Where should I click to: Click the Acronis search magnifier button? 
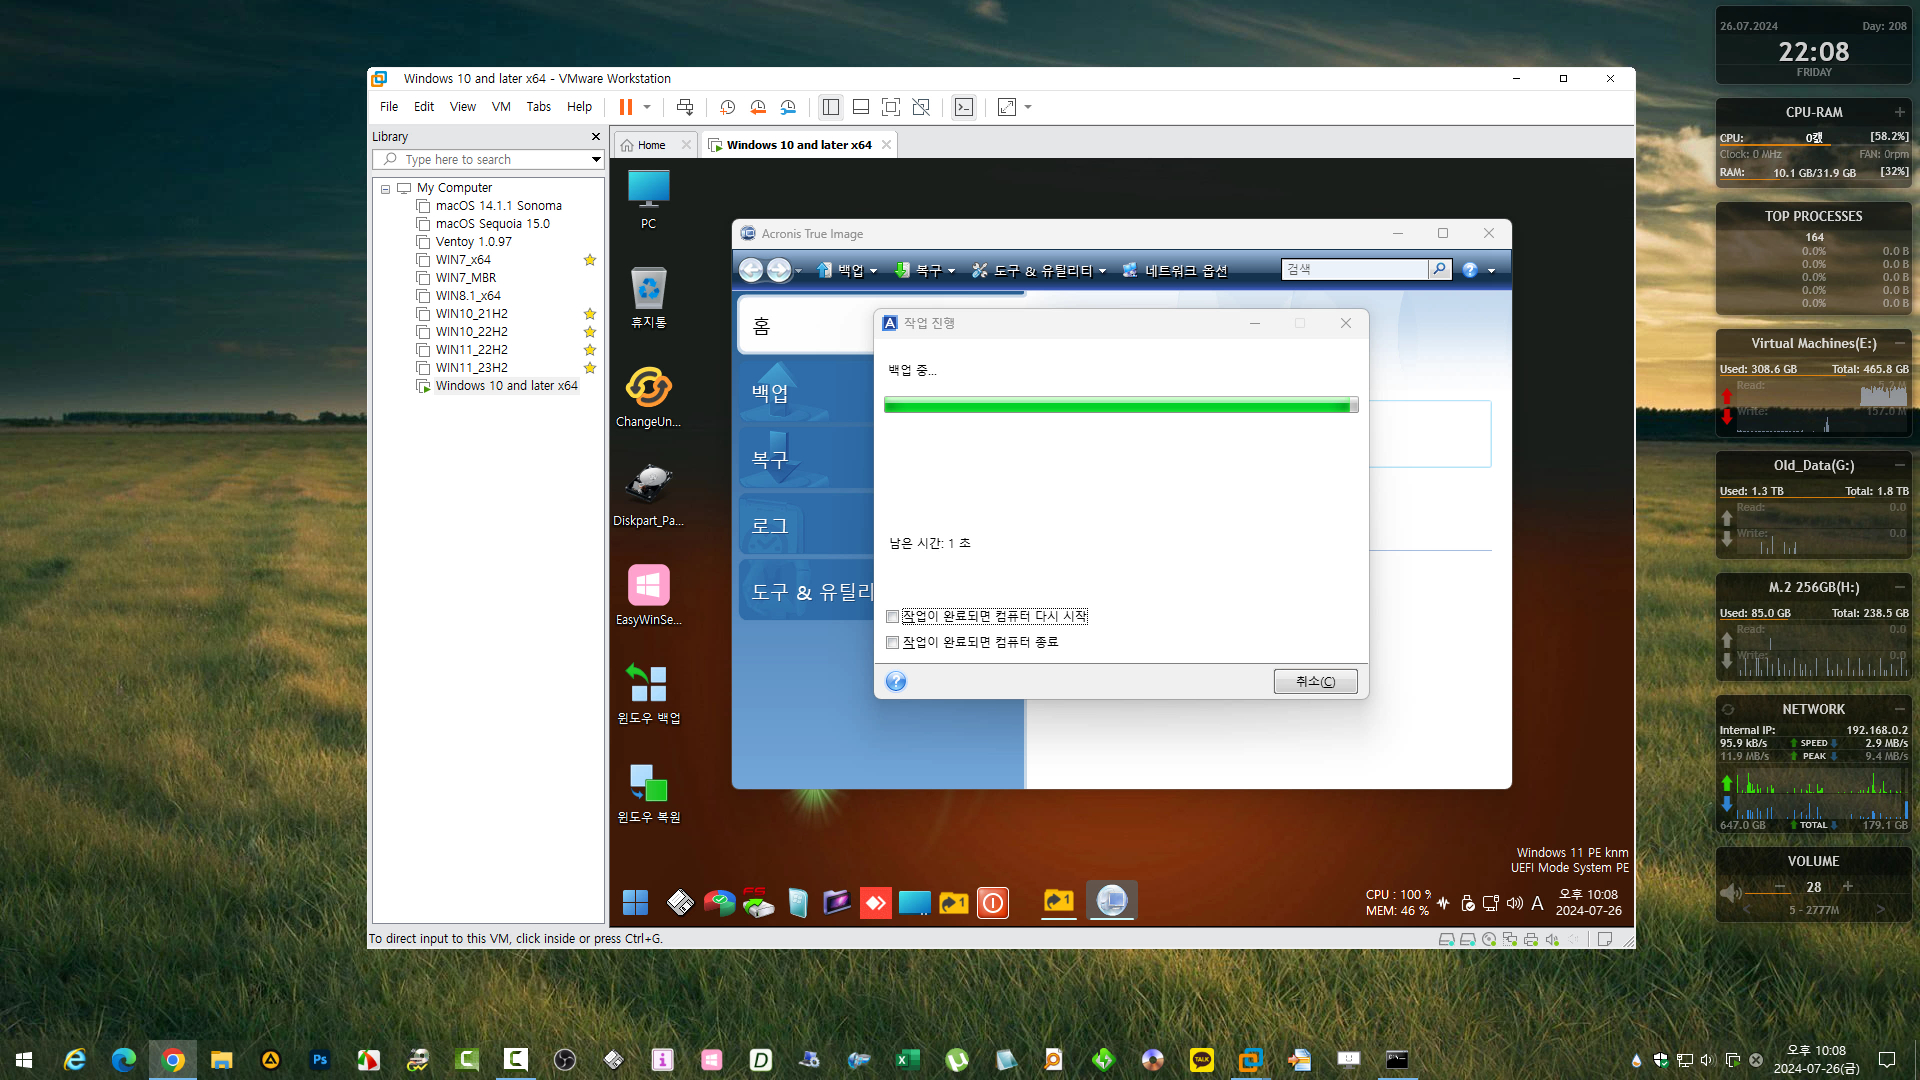(1439, 269)
